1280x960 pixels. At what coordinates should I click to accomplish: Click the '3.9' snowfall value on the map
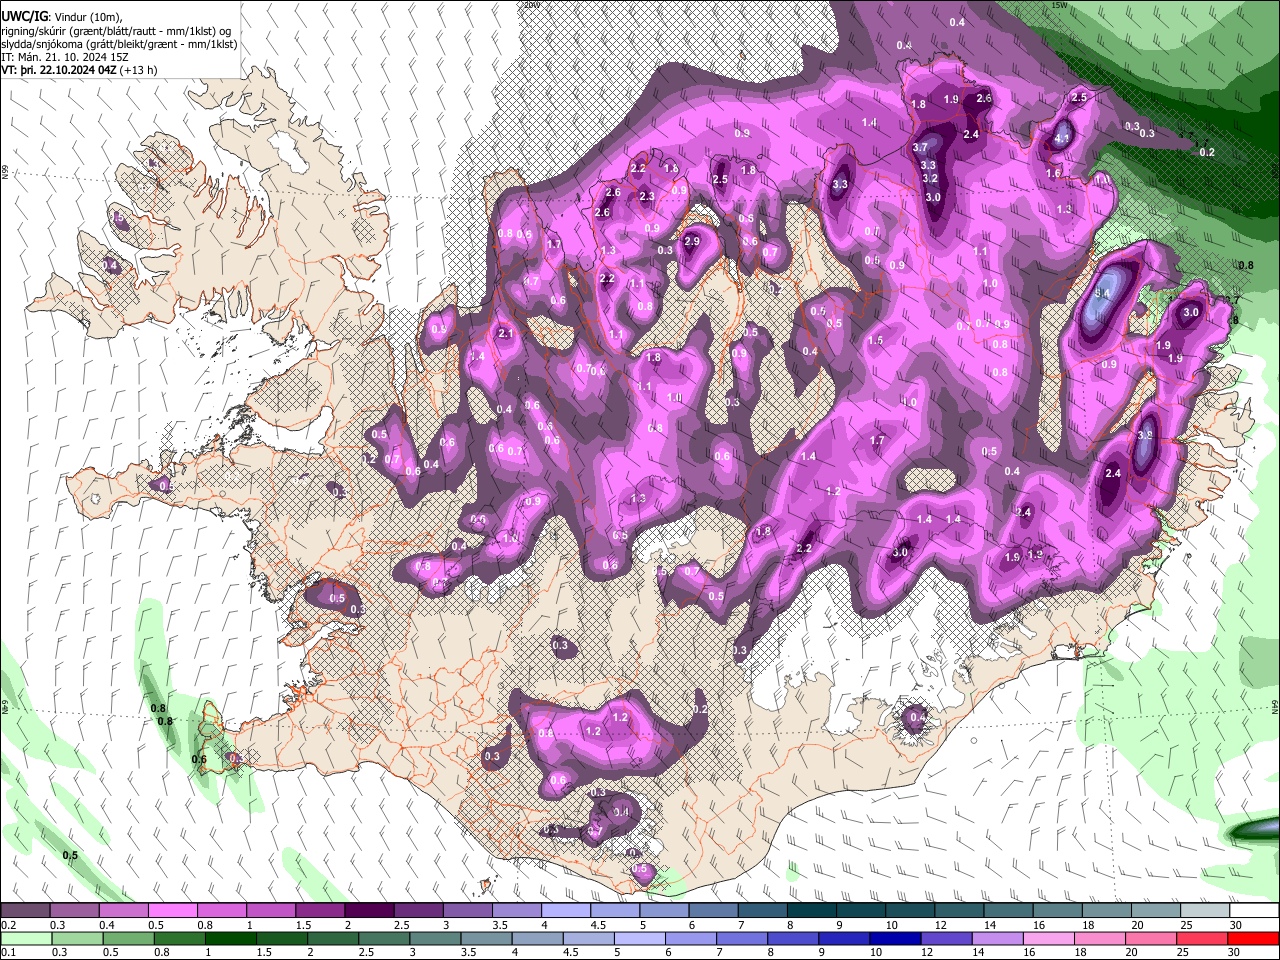click(1145, 436)
